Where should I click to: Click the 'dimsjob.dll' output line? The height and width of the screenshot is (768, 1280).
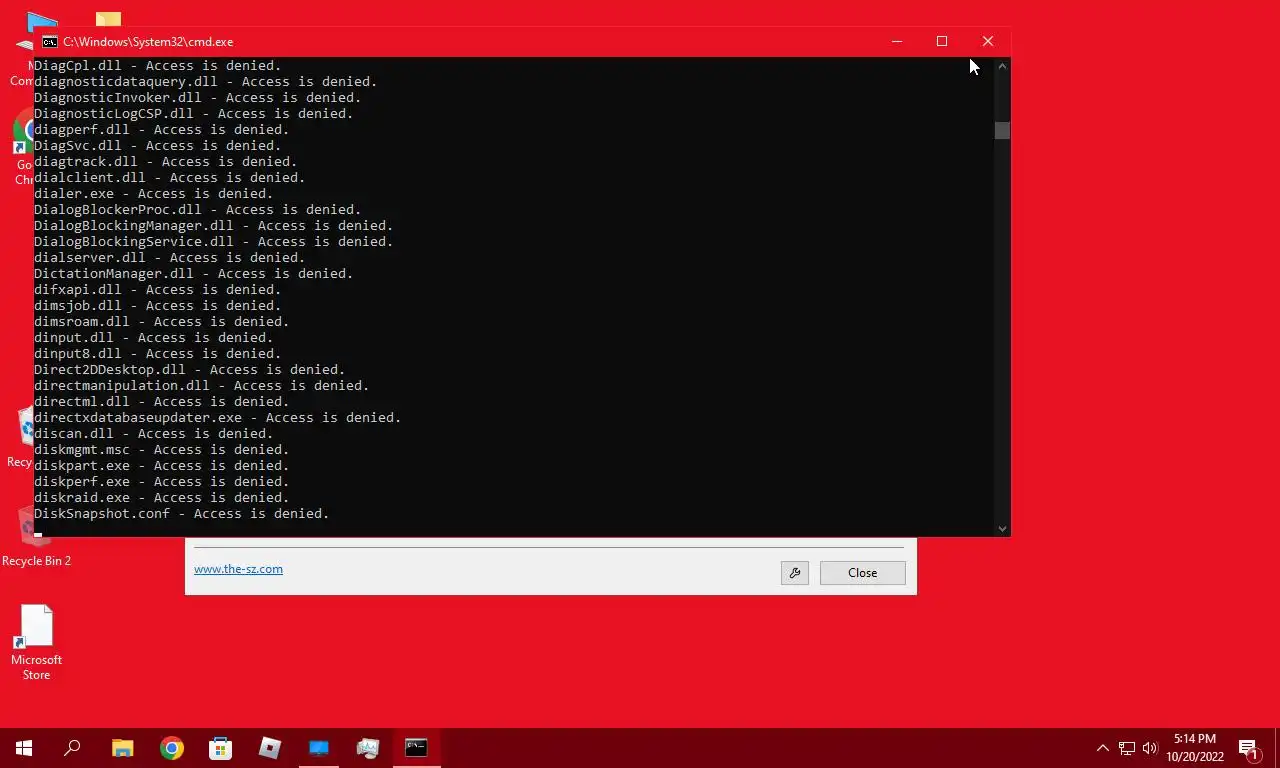[x=158, y=306]
